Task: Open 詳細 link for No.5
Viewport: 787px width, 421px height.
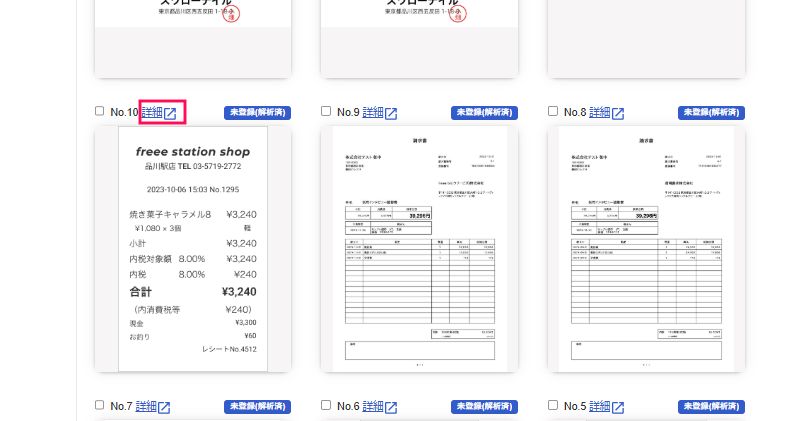Action: click(600, 406)
